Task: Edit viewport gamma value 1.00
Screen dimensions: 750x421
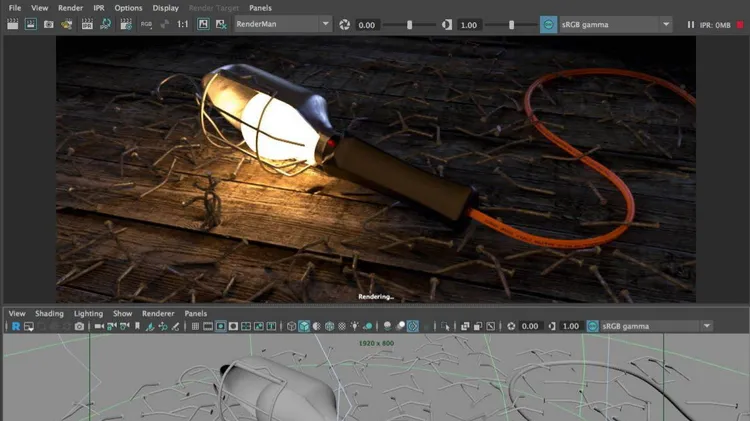Action: pos(571,326)
